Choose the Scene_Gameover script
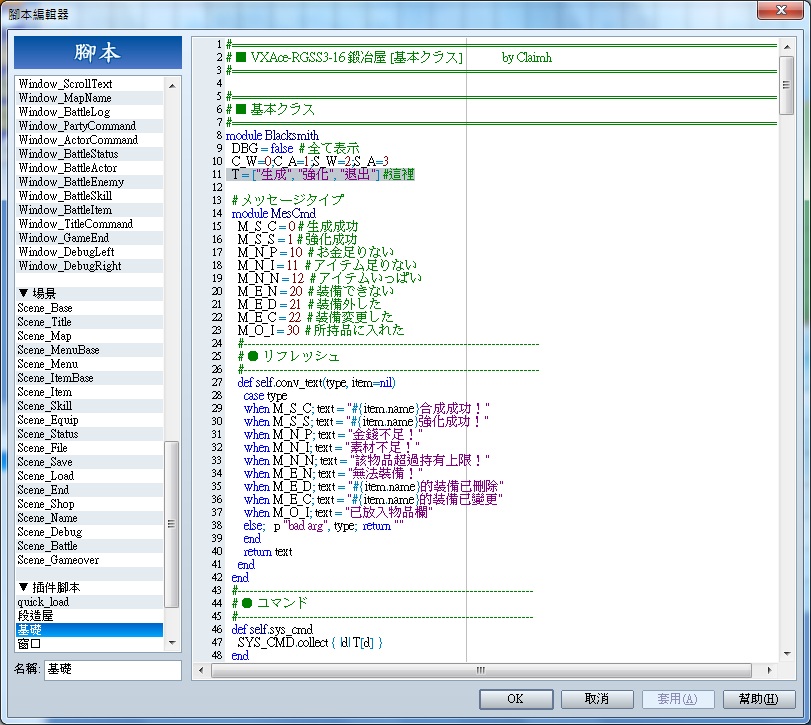 tap(89, 560)
